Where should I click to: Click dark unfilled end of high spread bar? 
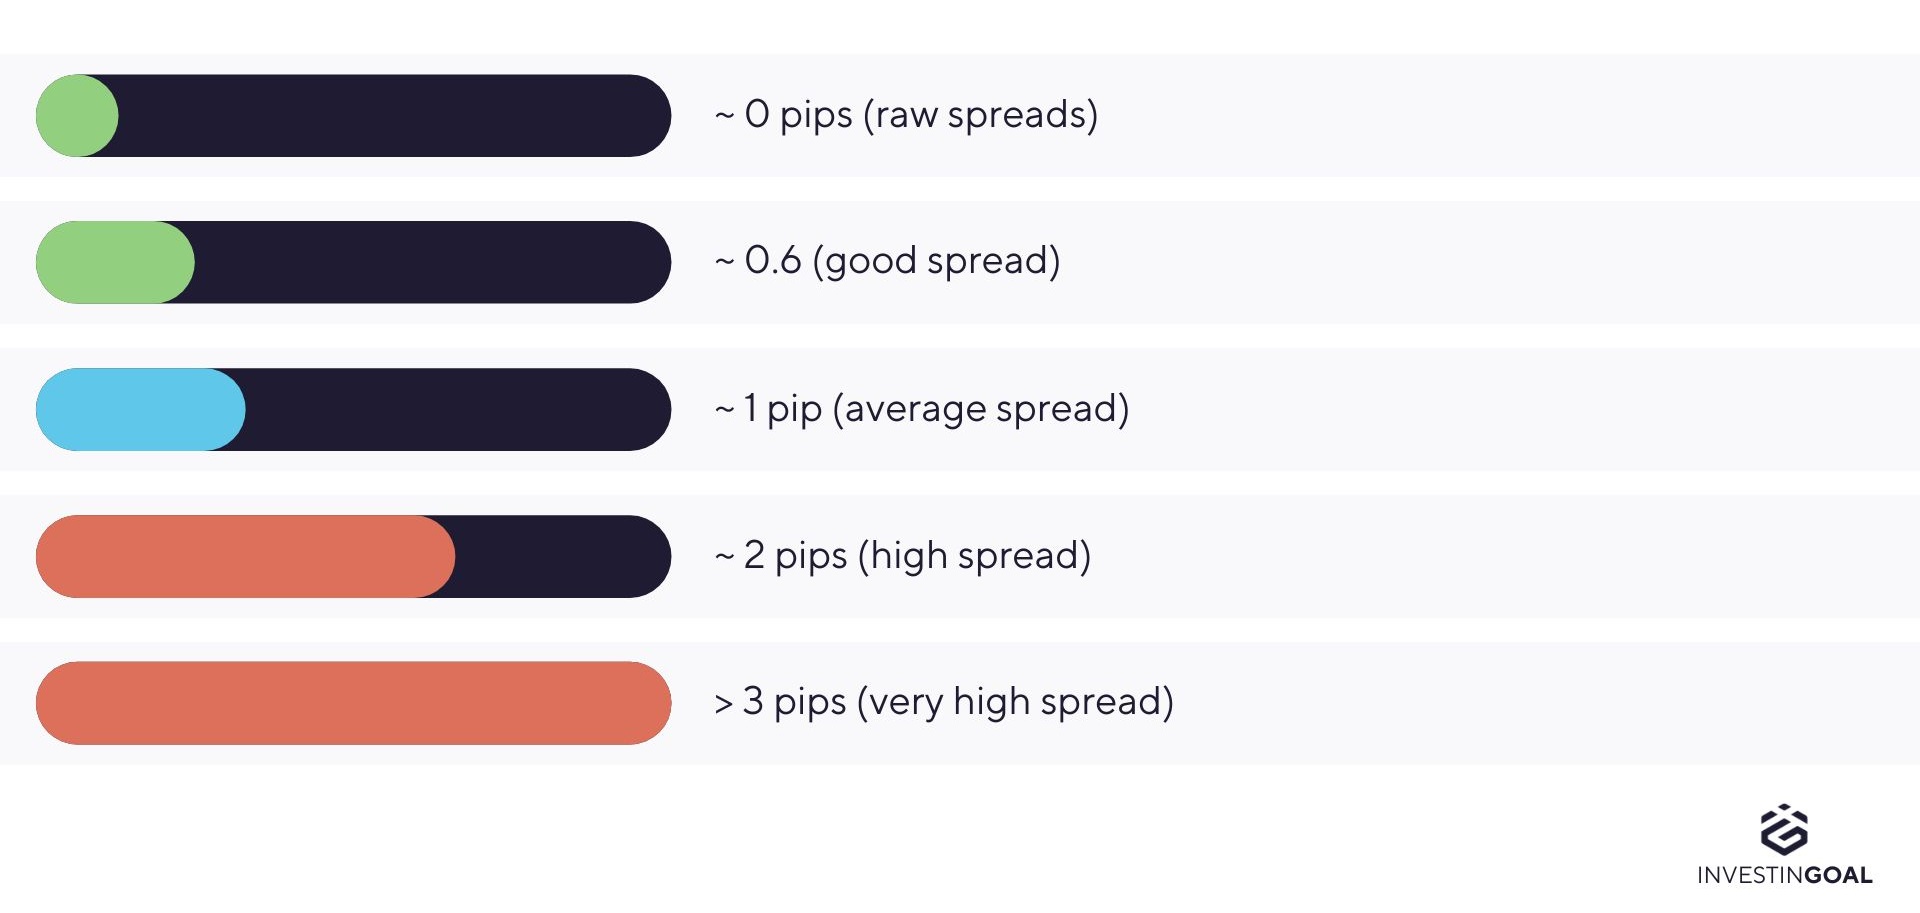coord(563,556)
